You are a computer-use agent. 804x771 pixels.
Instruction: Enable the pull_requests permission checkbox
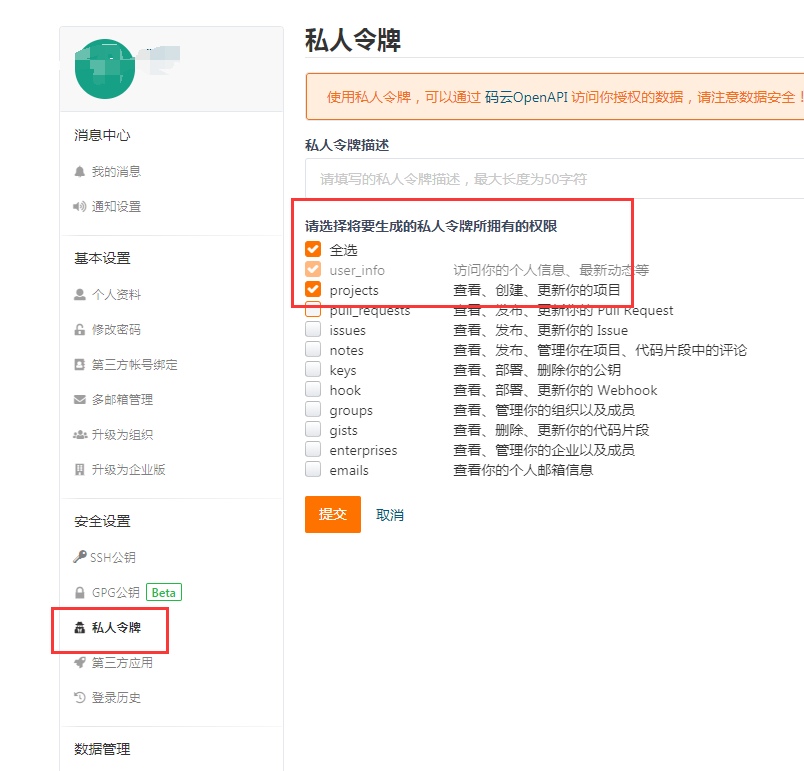point(313,309)
